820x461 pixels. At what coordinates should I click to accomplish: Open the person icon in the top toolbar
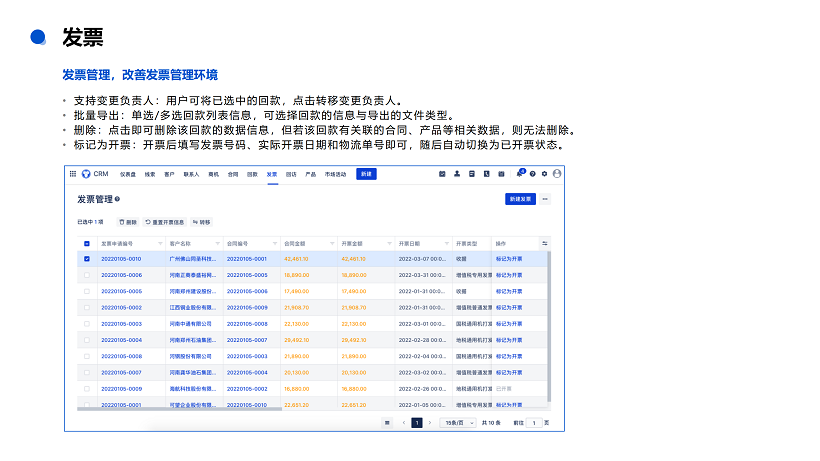click(x=457, y=174)
